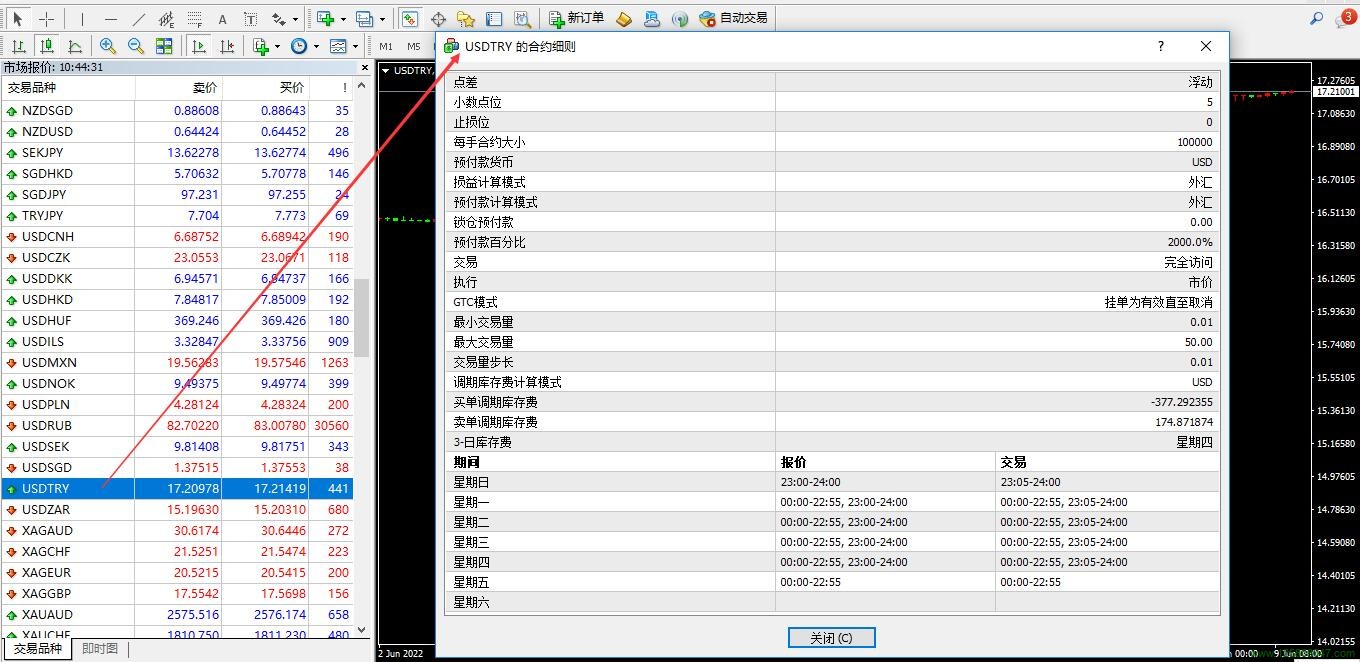Pick the horizontal line drawing tool

[x=110, y=18]
